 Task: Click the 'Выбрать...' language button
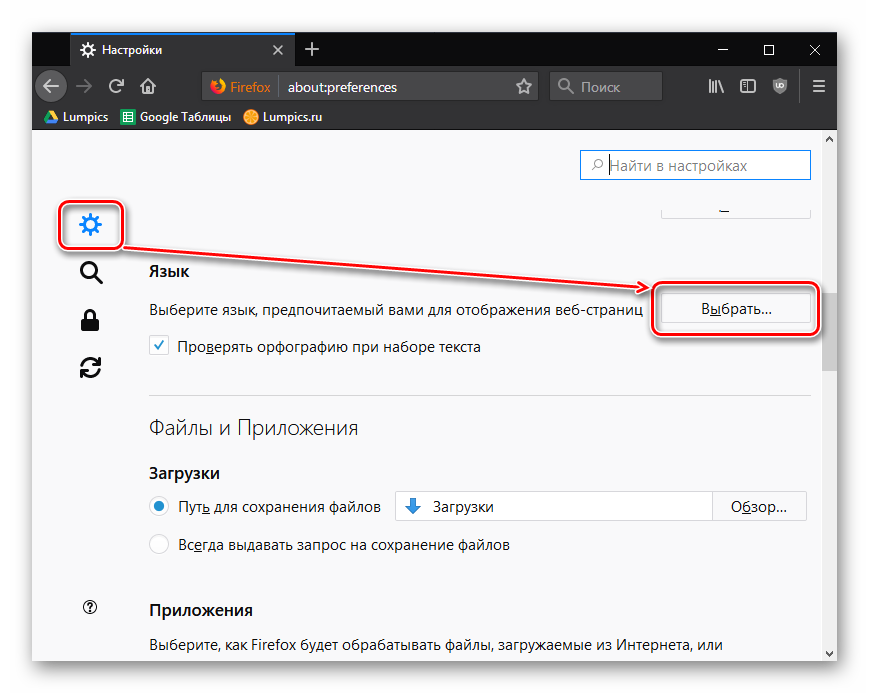[x=736, y=310]
